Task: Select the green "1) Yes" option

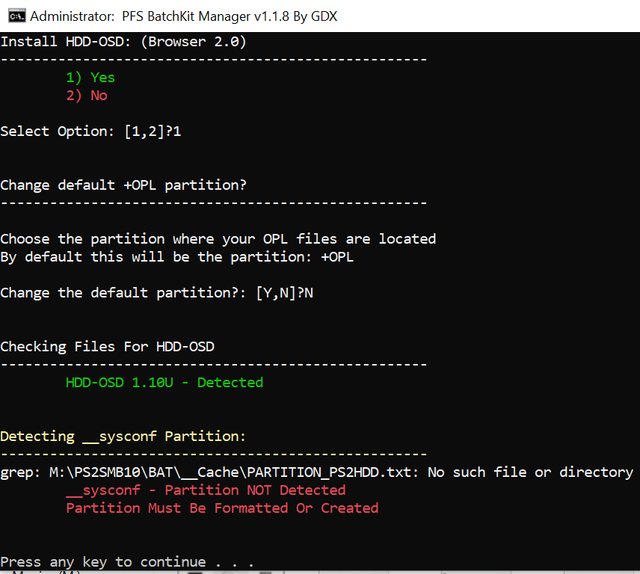Action: pos(91,78)
